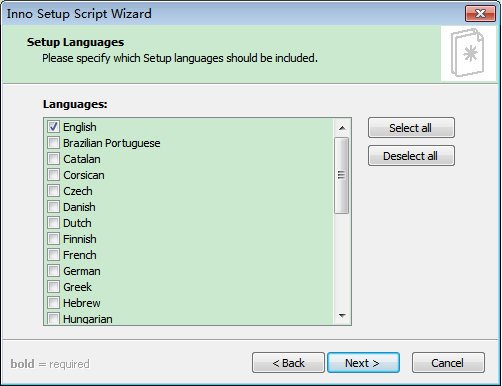The height and width of the screenshot is (386, 502).
Task: Cancel the script wizard
Action: click(x=448, y=363)
